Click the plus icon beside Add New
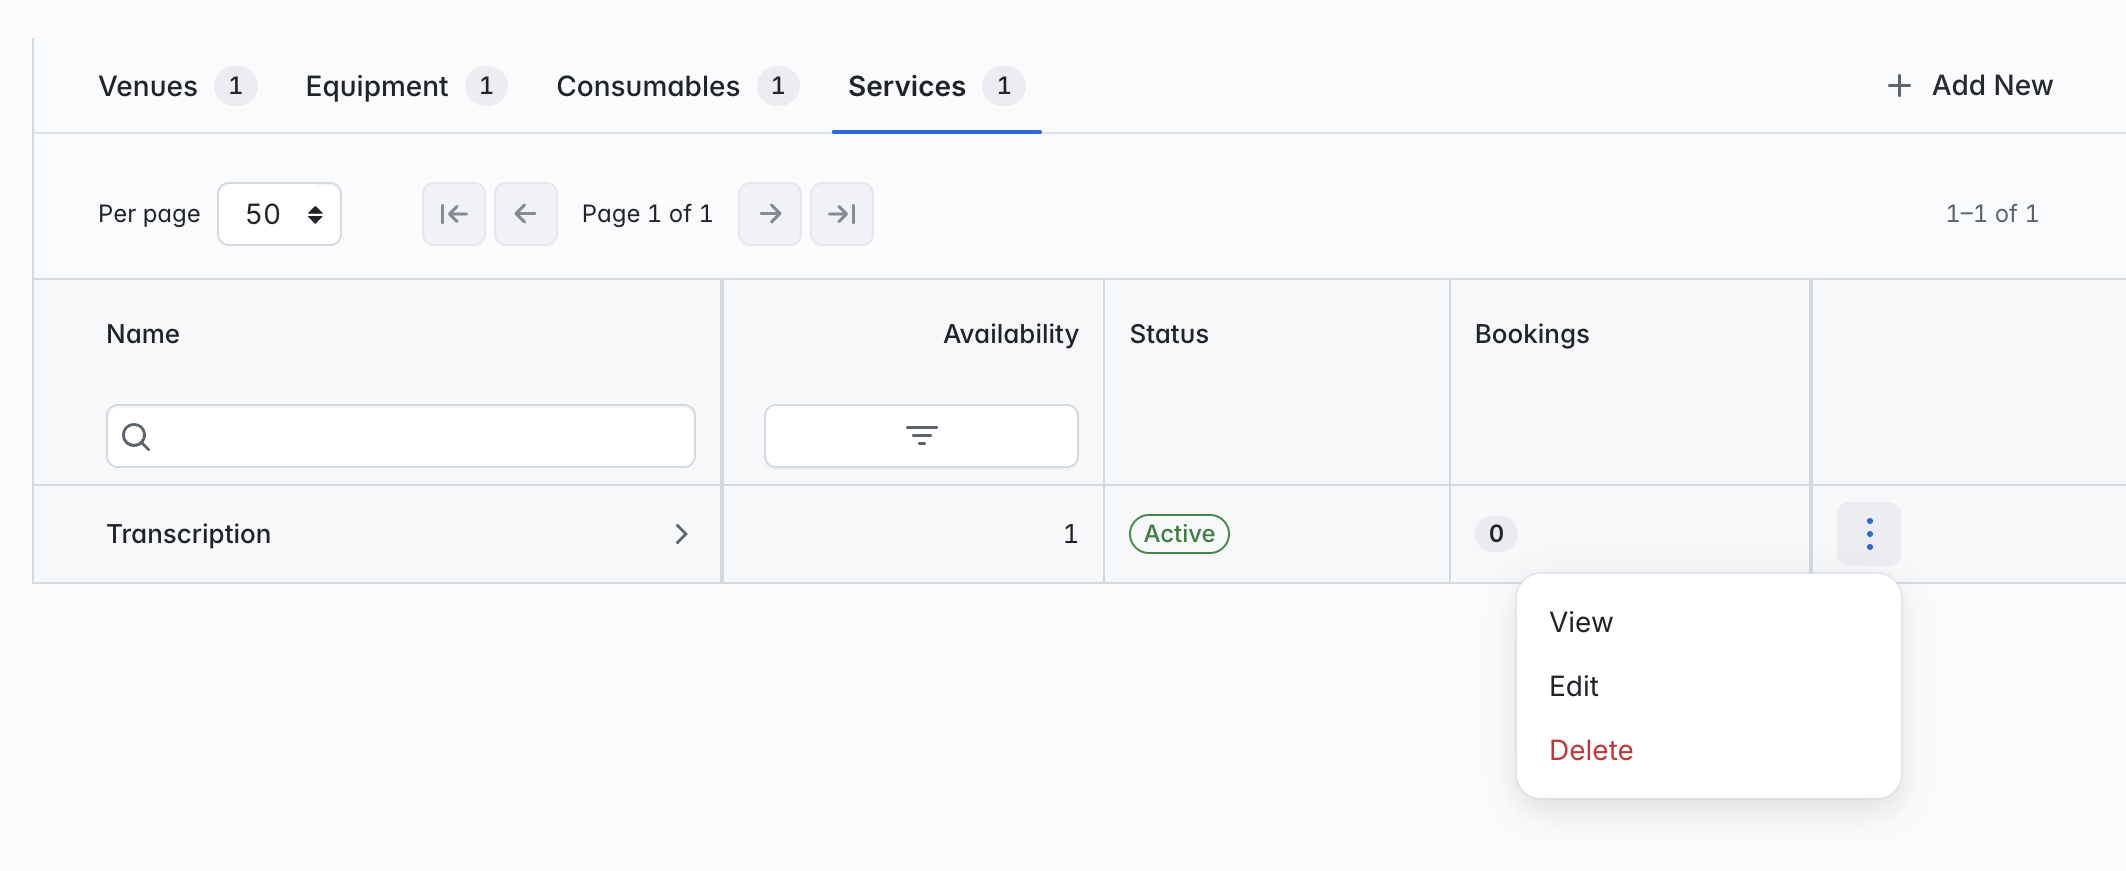The width and height of the screenshot is (2126, 871). click(x=1899, y=86)
